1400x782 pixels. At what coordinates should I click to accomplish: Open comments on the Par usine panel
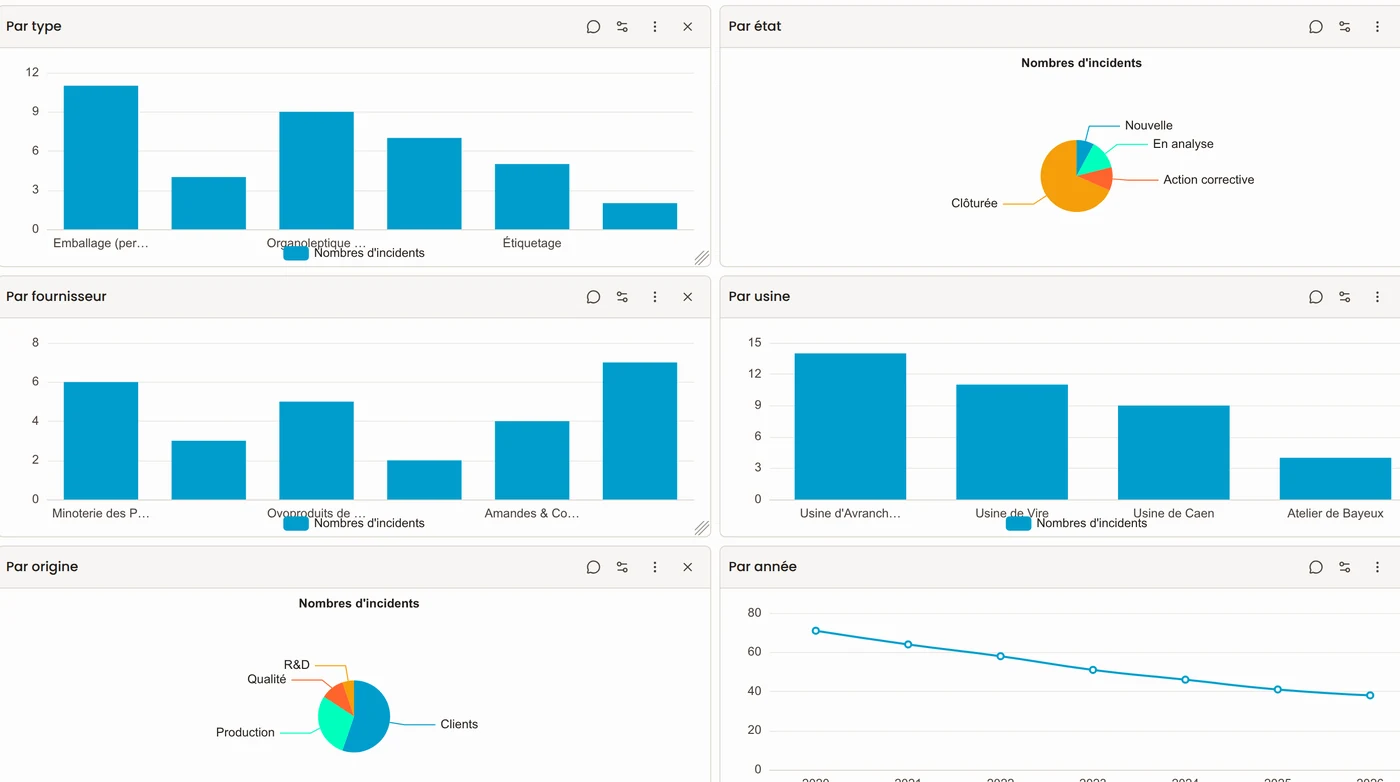1316,297
